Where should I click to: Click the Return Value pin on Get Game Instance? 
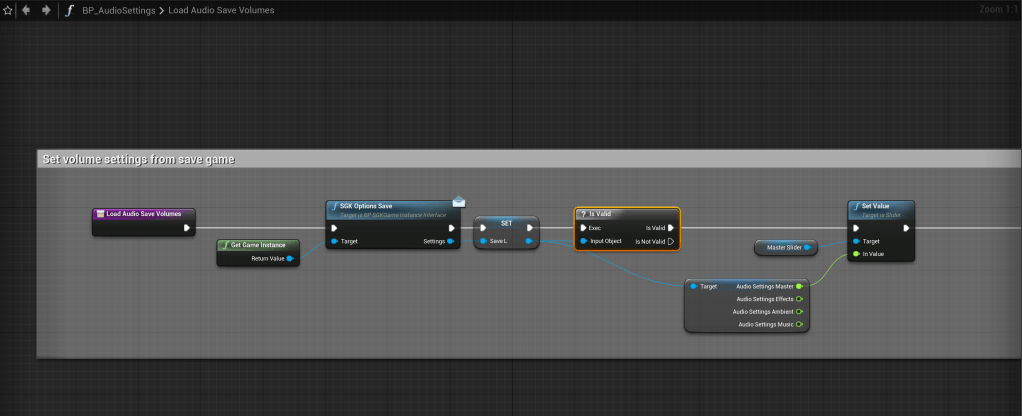pos(290,258)
